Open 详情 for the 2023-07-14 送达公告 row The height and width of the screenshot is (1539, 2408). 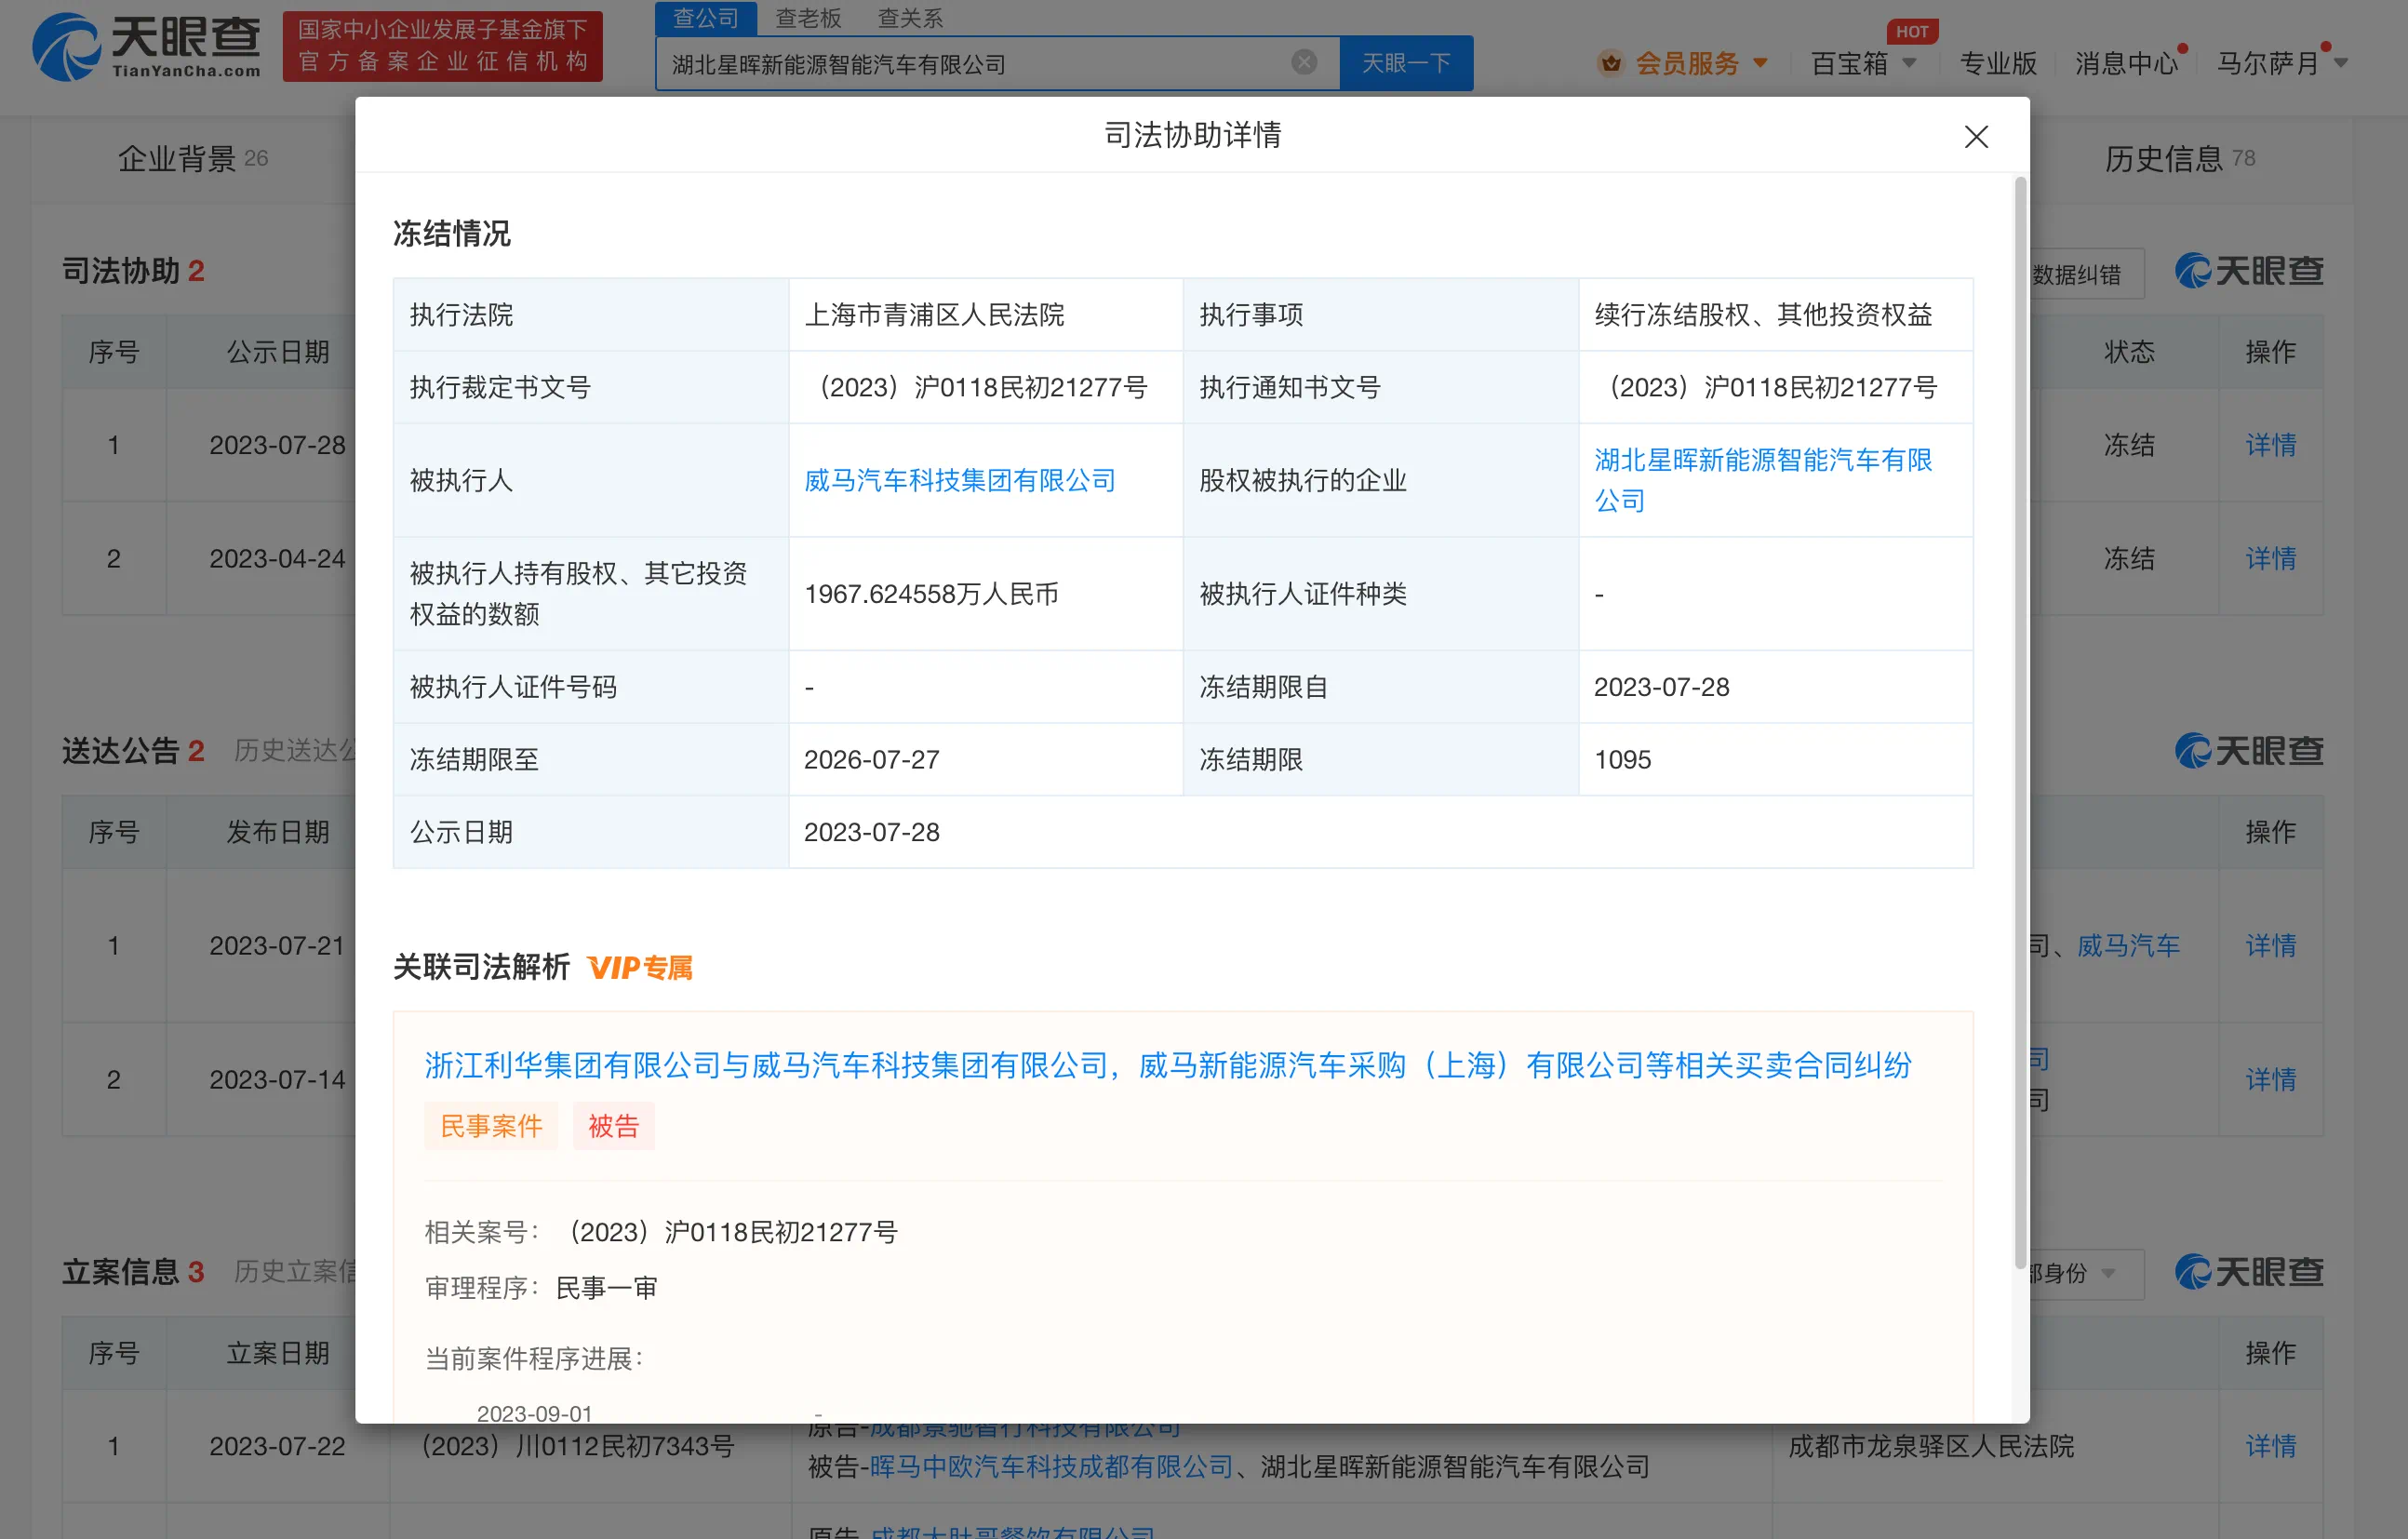(x=2270, y=1079)
